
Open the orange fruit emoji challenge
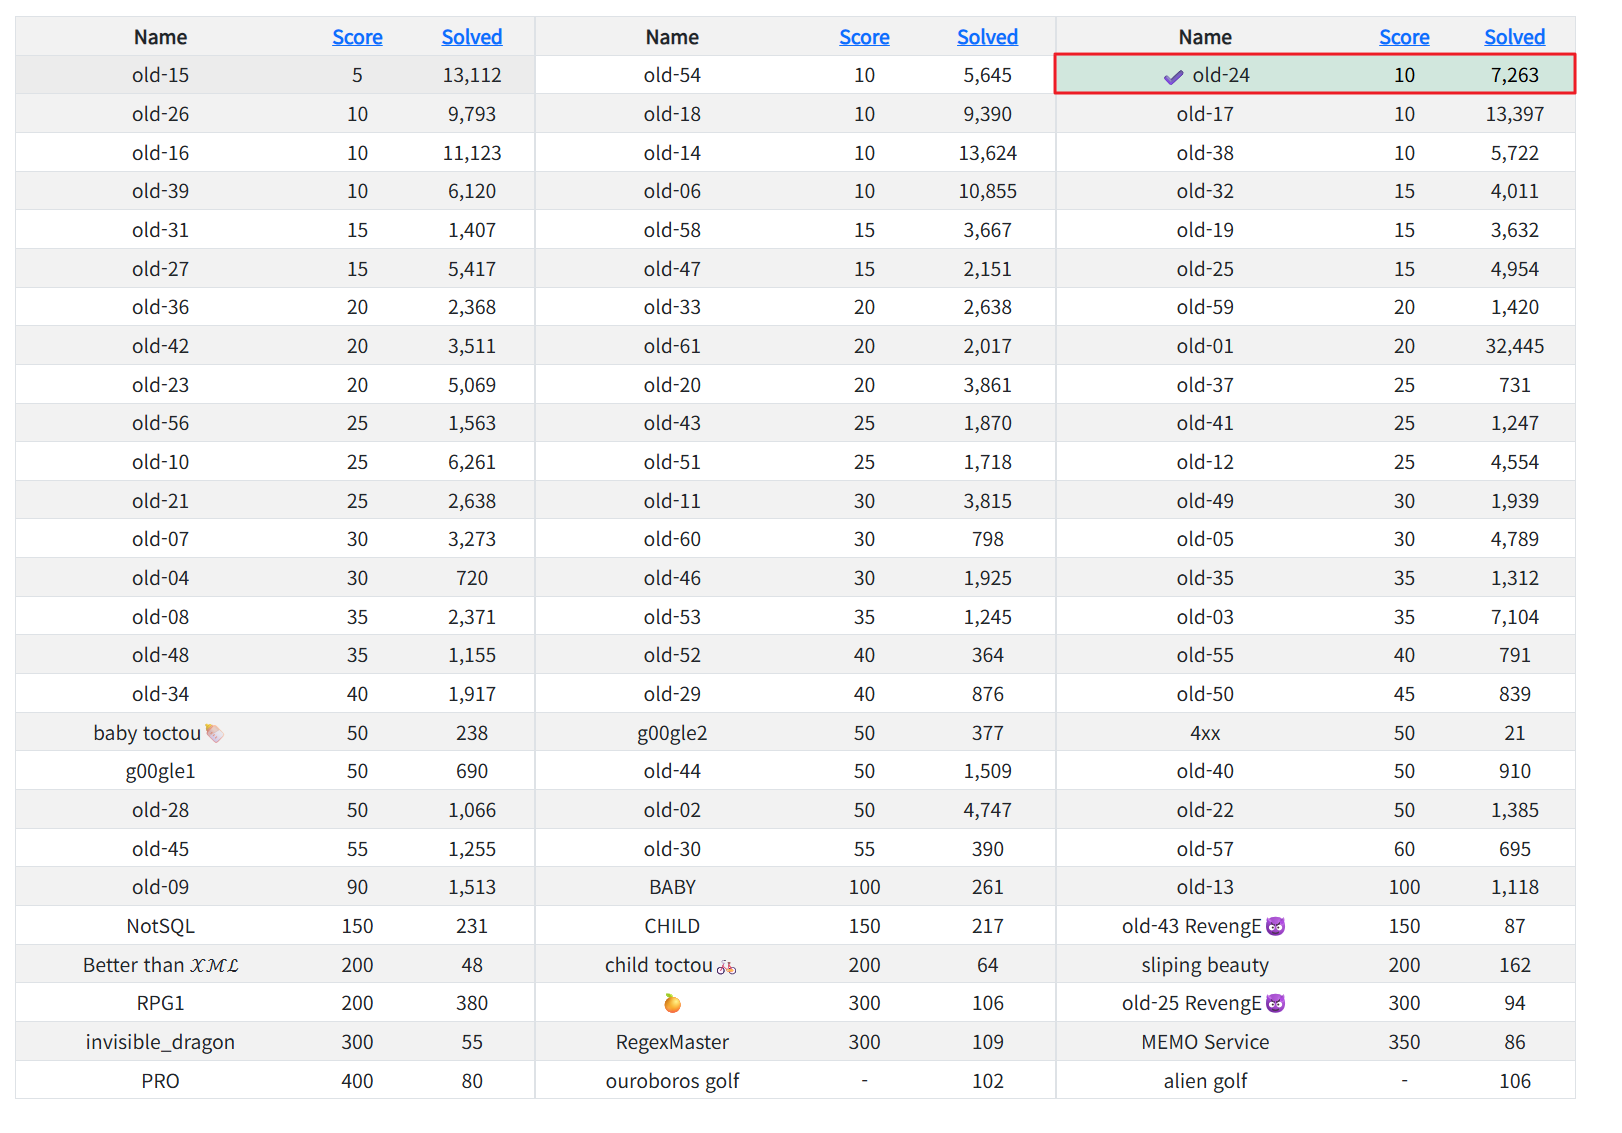(672, 1003)
